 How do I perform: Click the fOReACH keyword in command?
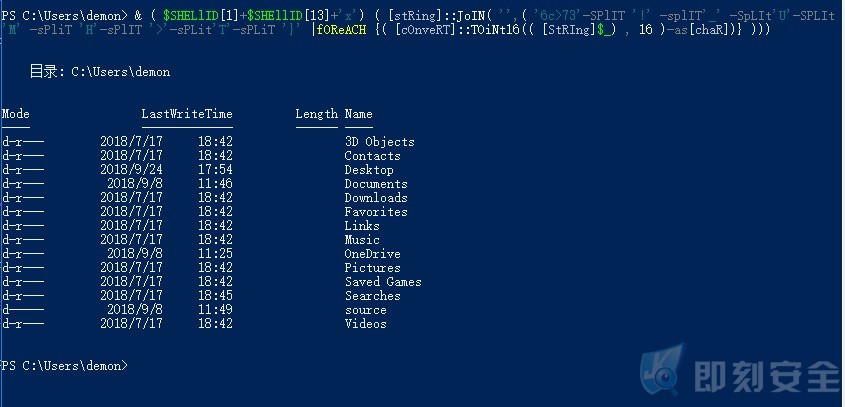tap(341, 30)
